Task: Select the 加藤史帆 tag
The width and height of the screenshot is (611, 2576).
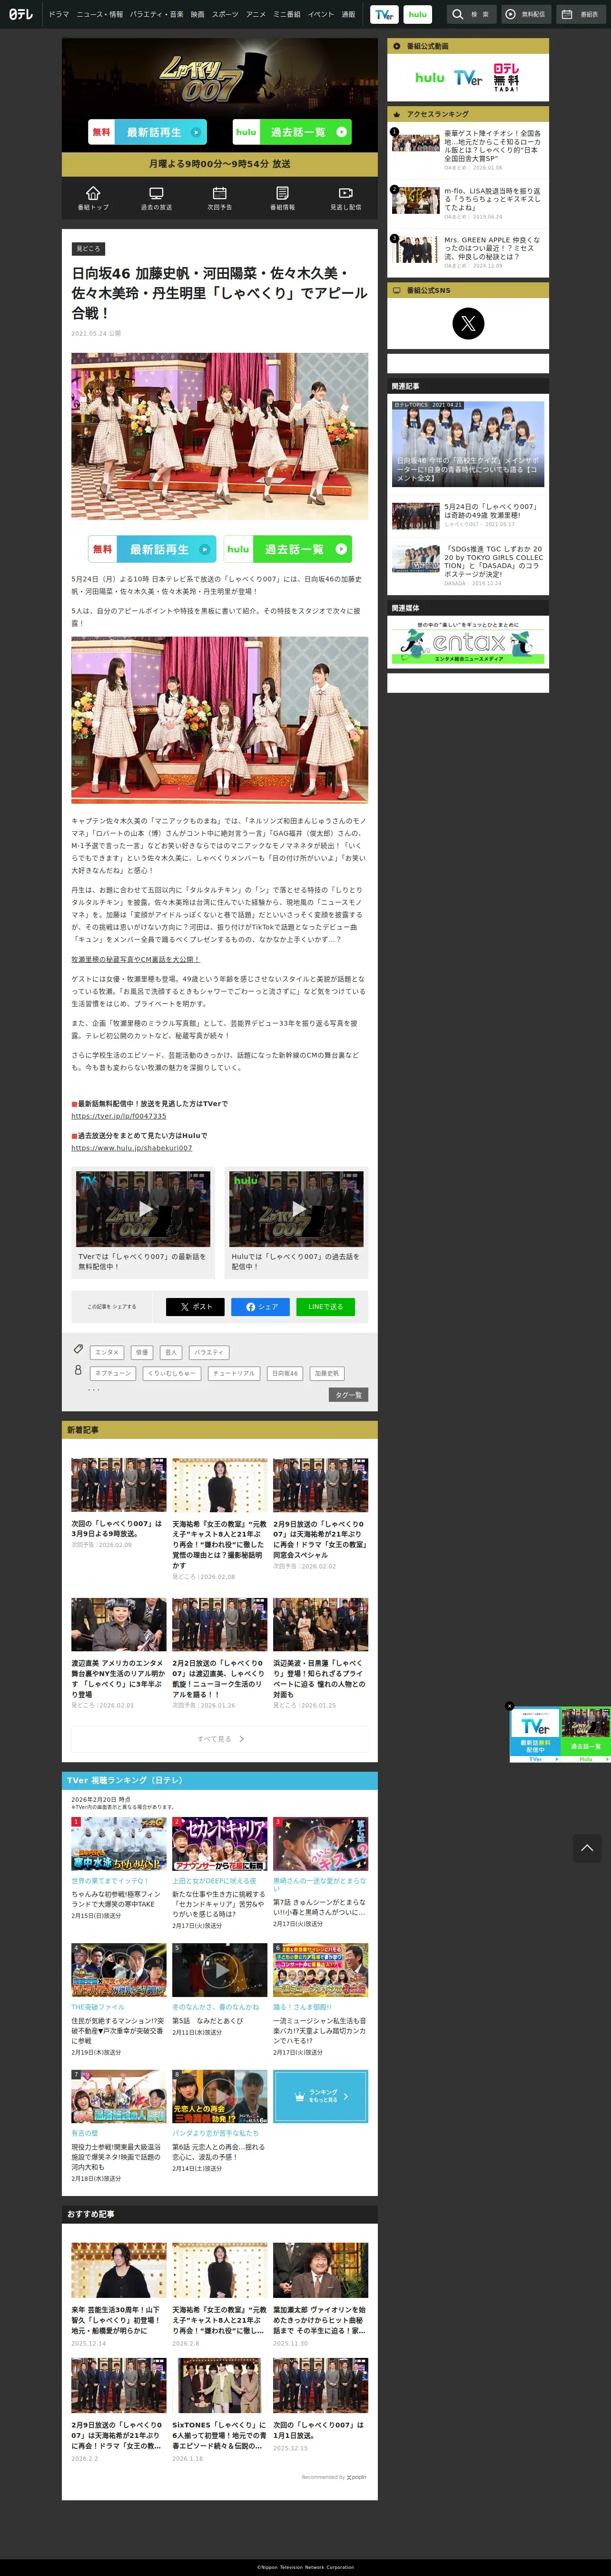Action: 326,1373
